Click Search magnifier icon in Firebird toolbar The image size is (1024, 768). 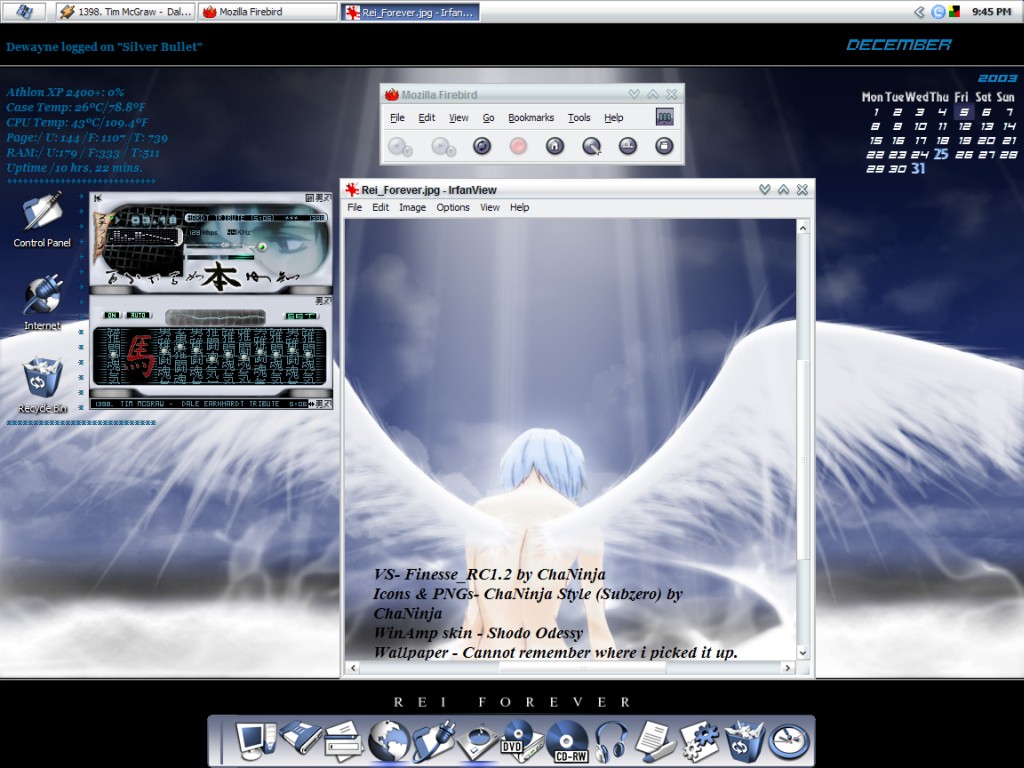[592, 146]
